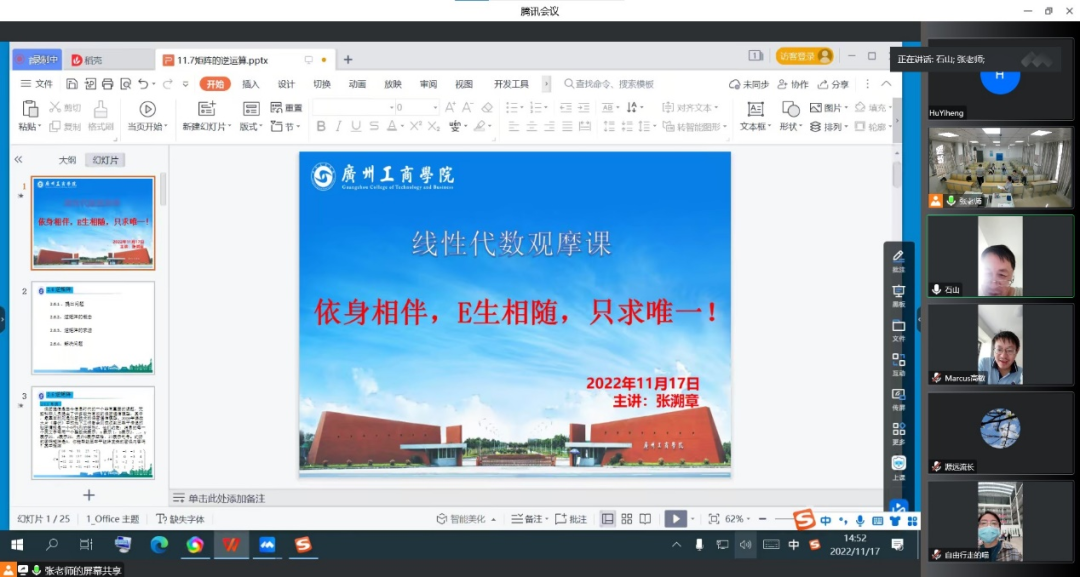1080x577 pixels.
Task: Open WPS Office from the Windows taskbar
Action: click(x=231, y=545)
